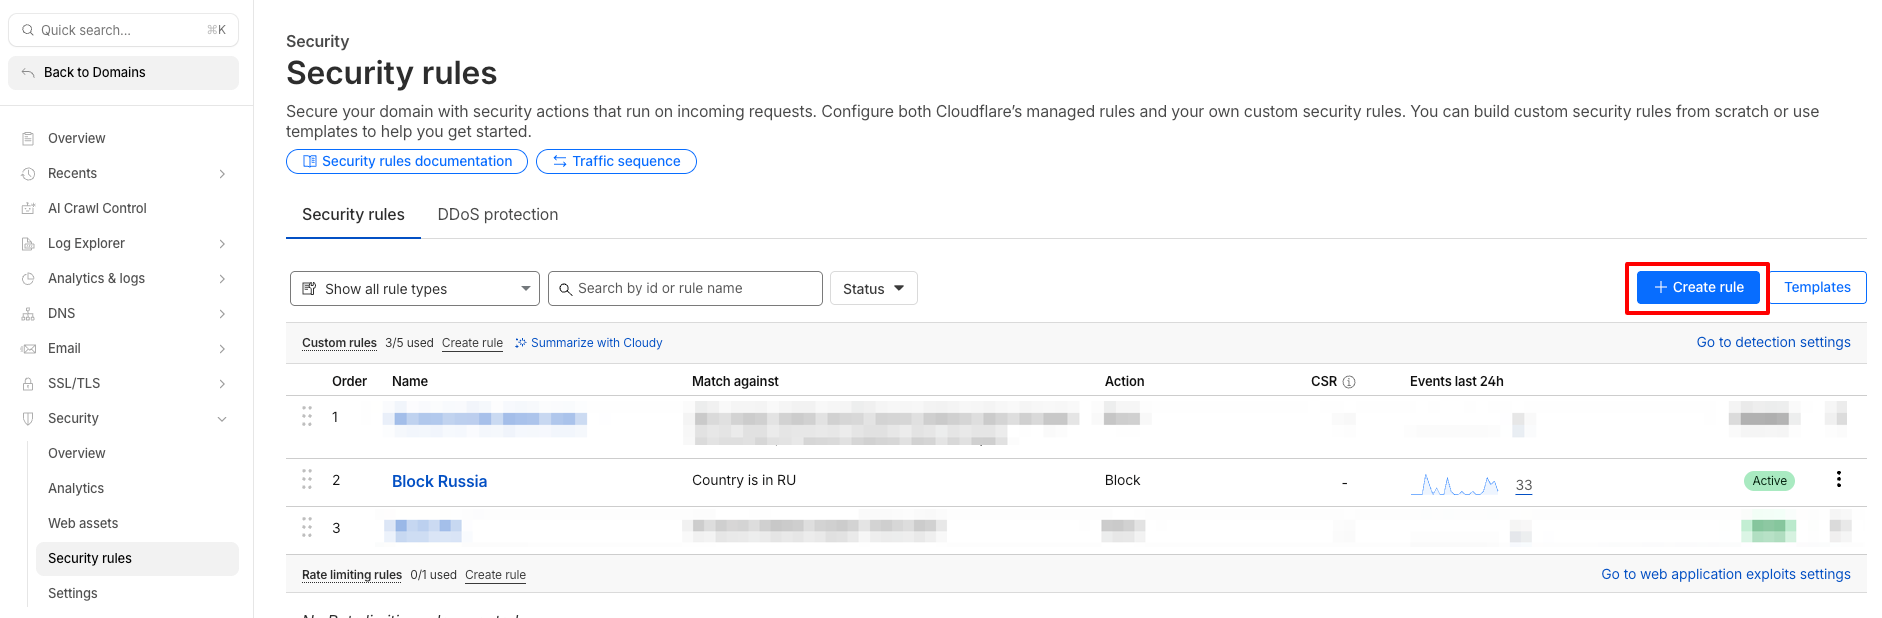The image size is (1882, 618).
Task: Open the Show all rule types dropdown
Action: click(x=415, y=289)
